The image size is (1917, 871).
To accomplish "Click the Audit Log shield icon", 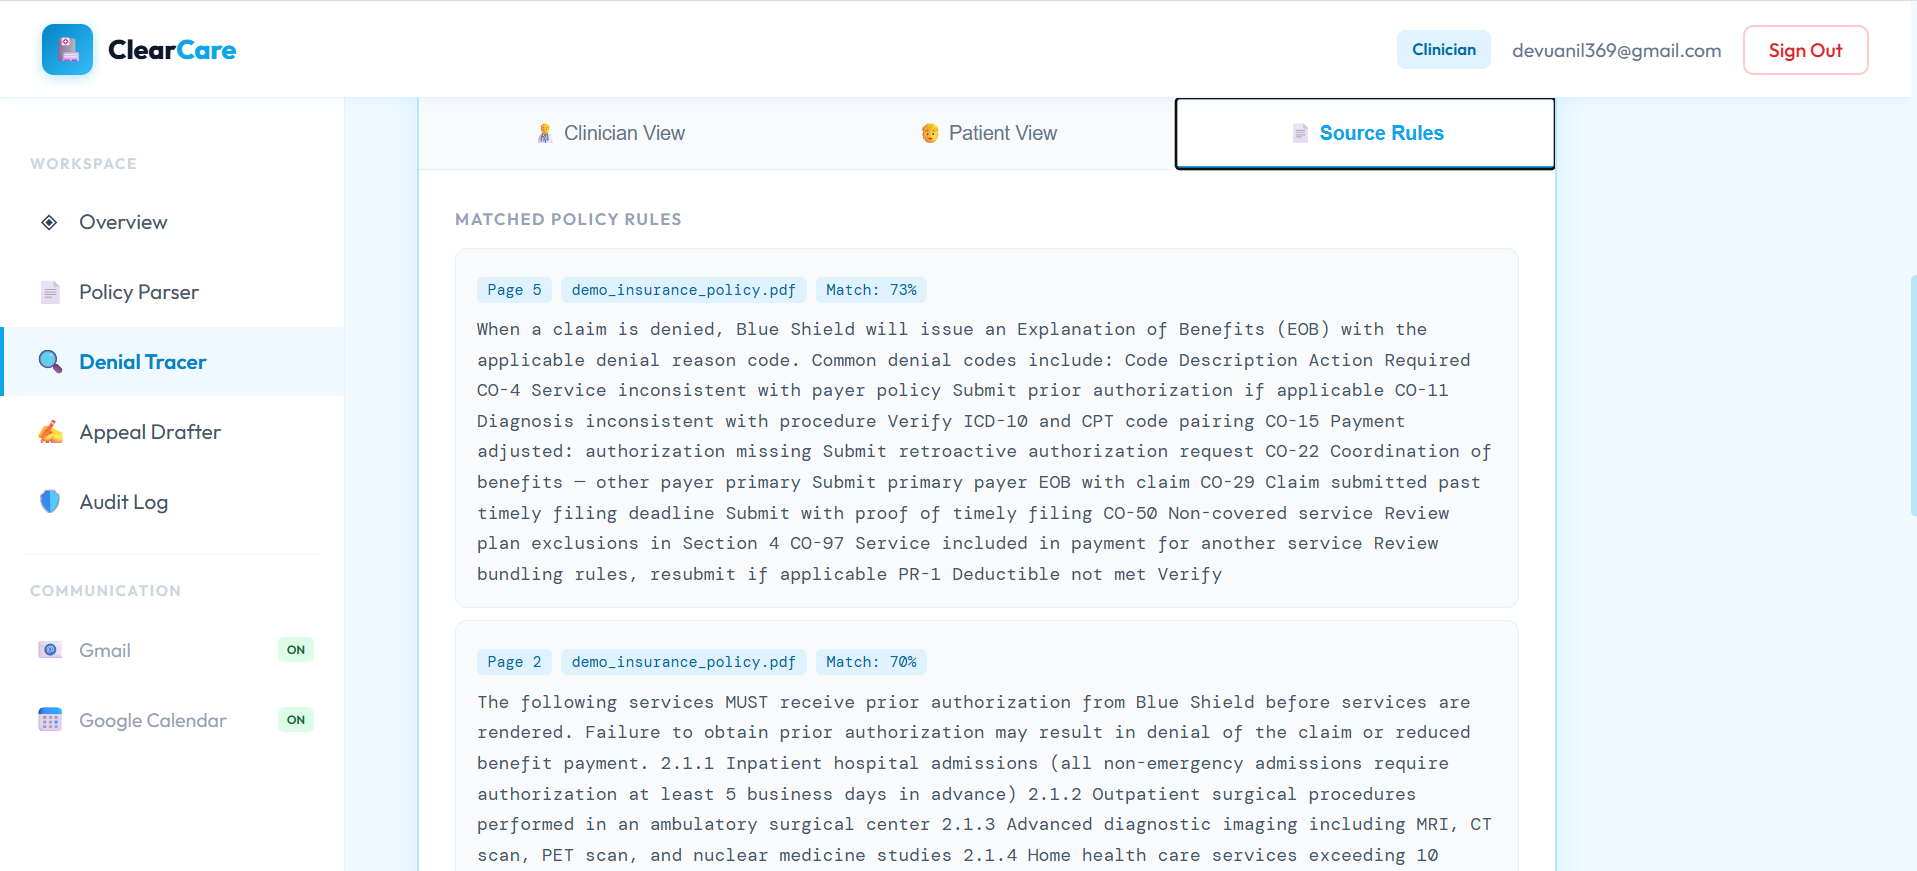I will (50, 501).
